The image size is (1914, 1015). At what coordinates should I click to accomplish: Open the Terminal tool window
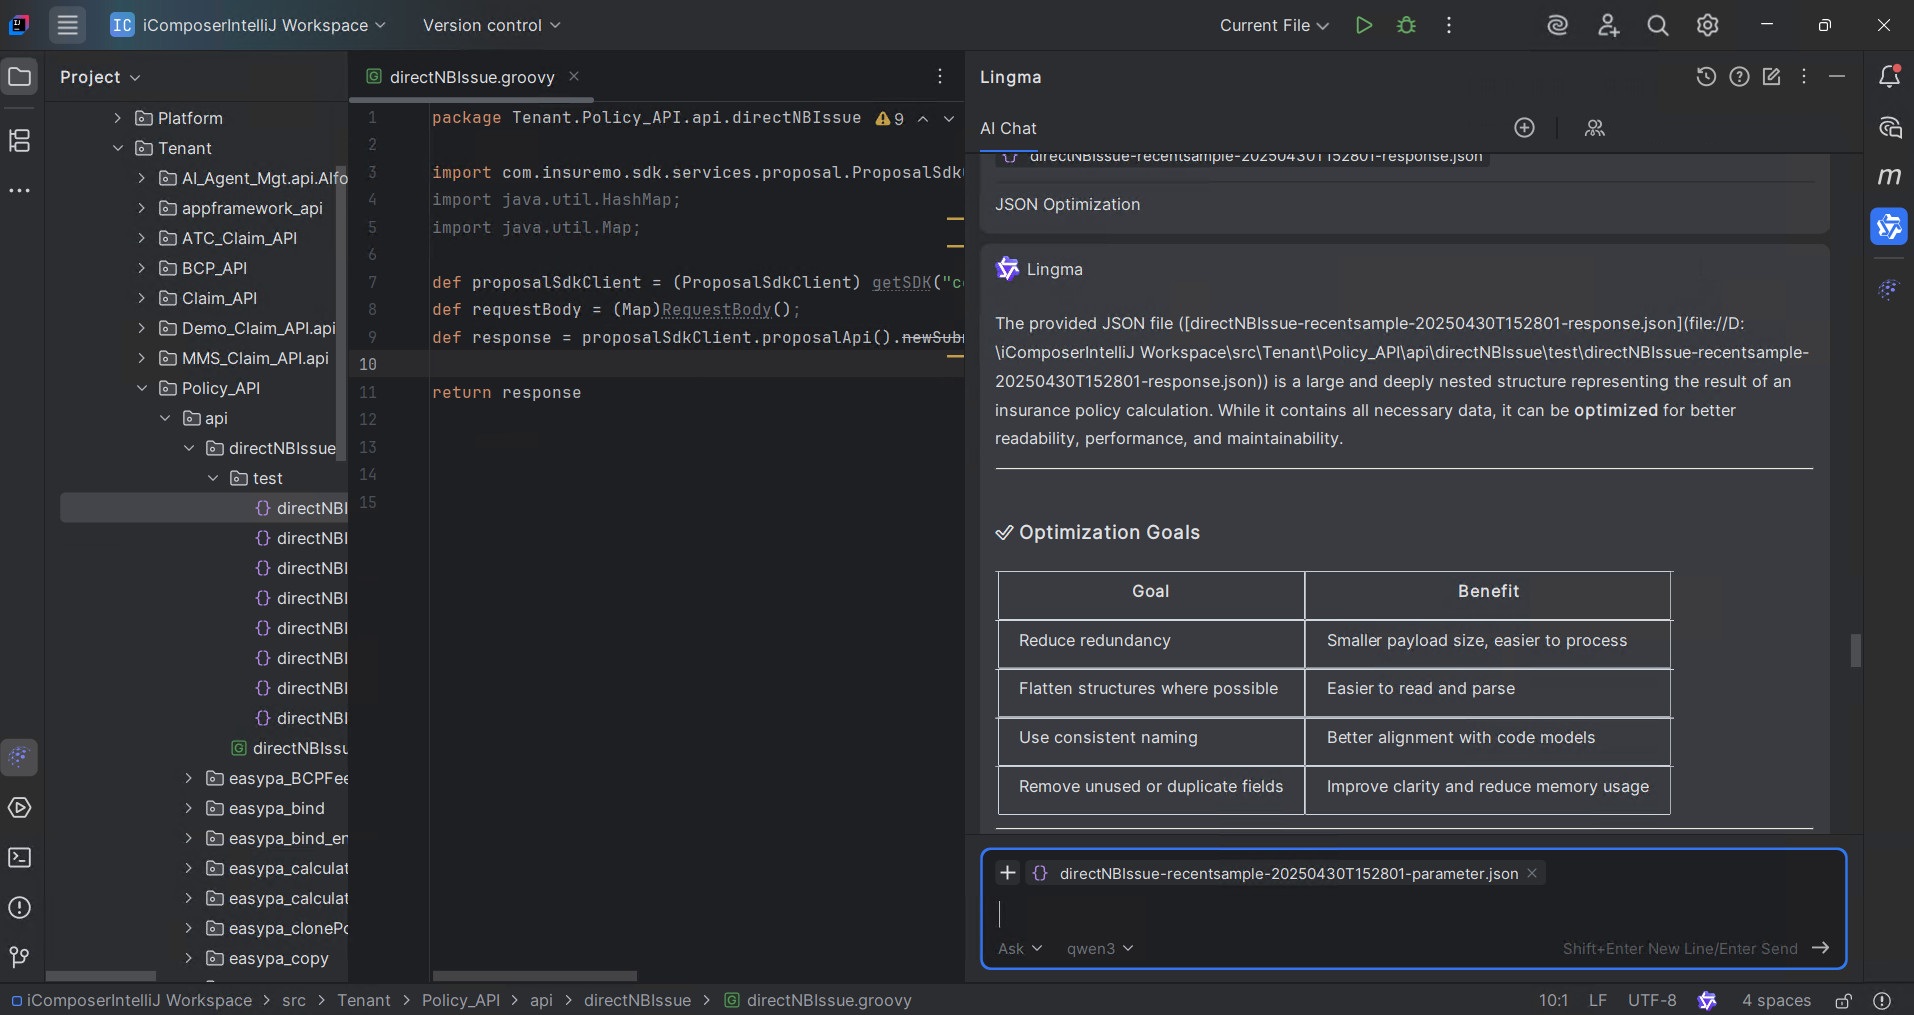tap(19, 858)
